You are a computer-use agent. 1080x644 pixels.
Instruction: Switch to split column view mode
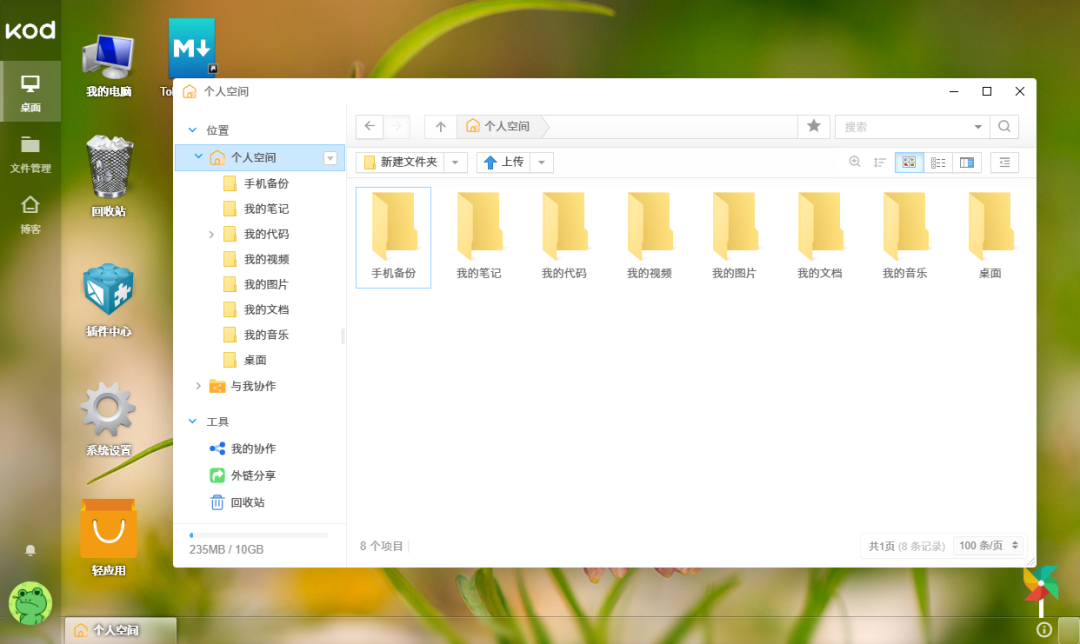tap(966, 162)
